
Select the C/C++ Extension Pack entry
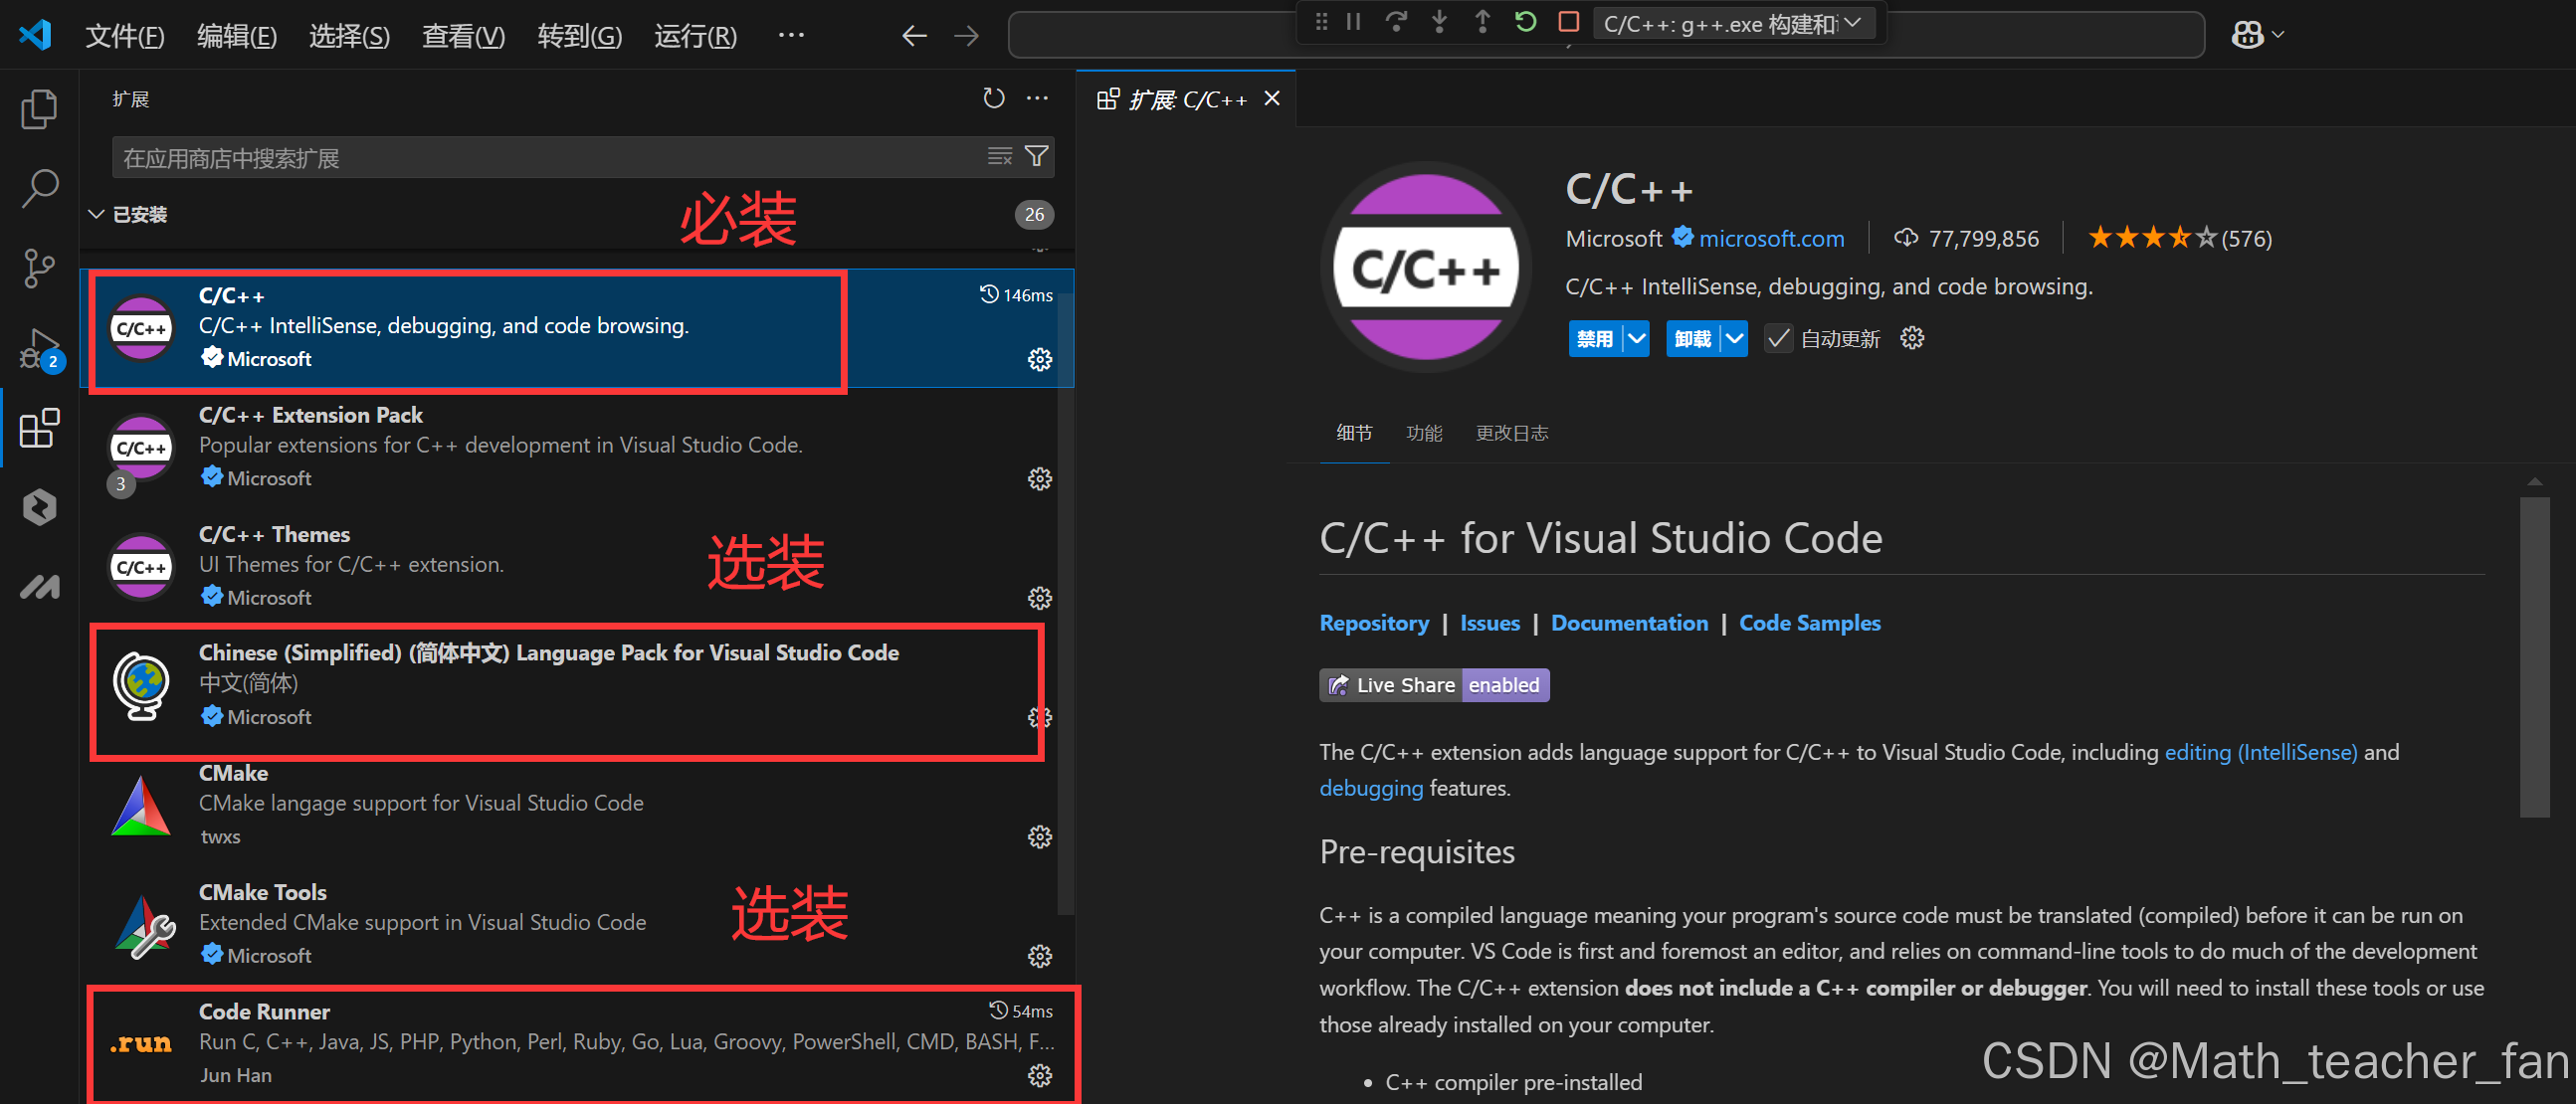point(568,447)
